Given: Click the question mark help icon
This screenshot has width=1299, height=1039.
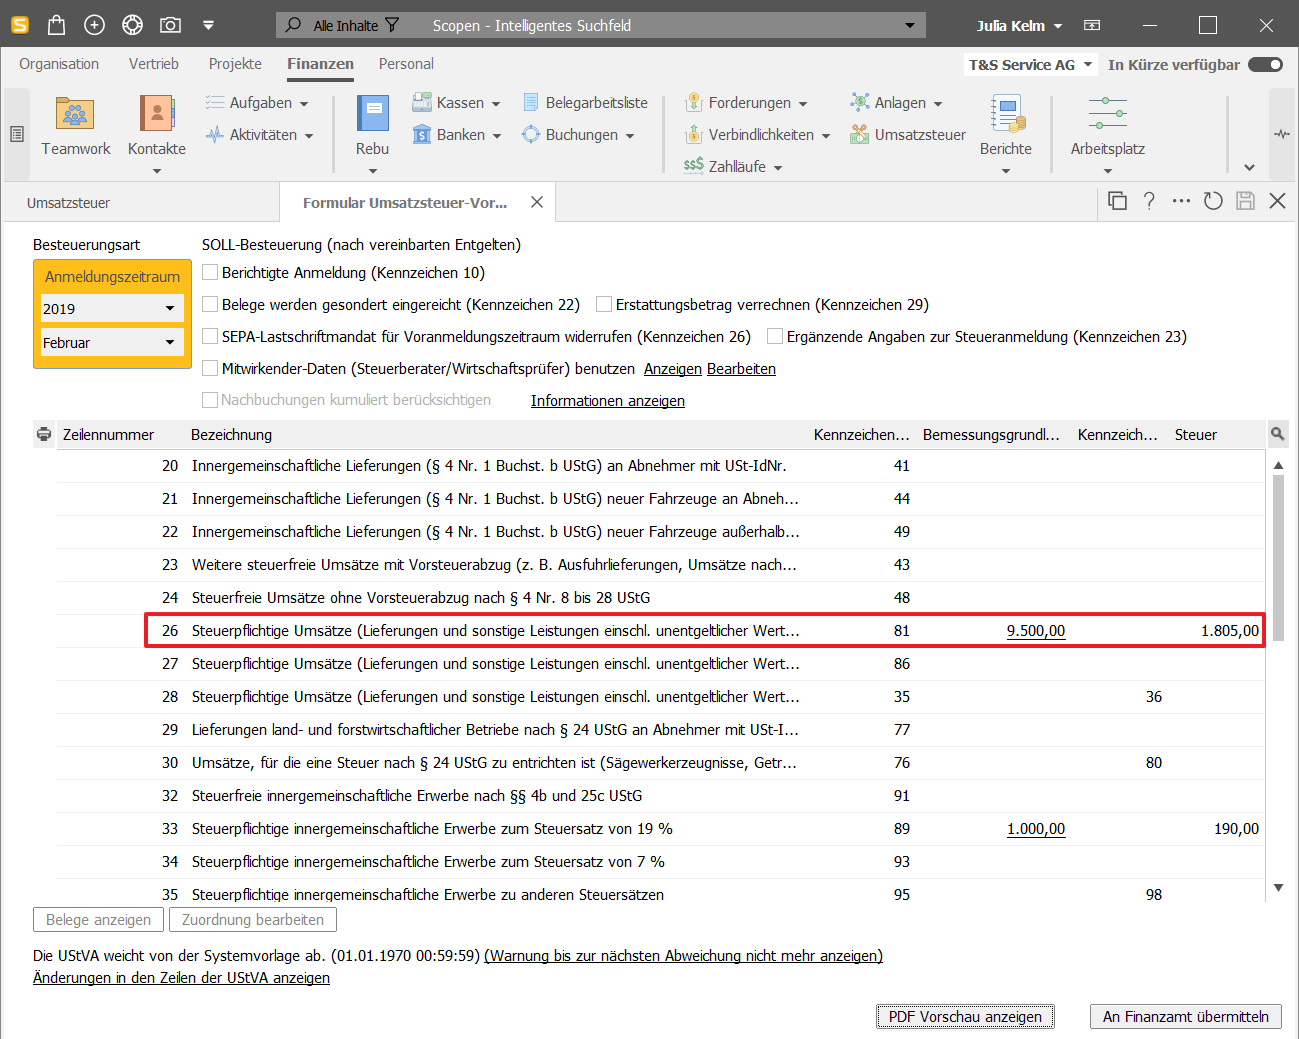Looking at the screenshot, I should (x=1149, y=201).
